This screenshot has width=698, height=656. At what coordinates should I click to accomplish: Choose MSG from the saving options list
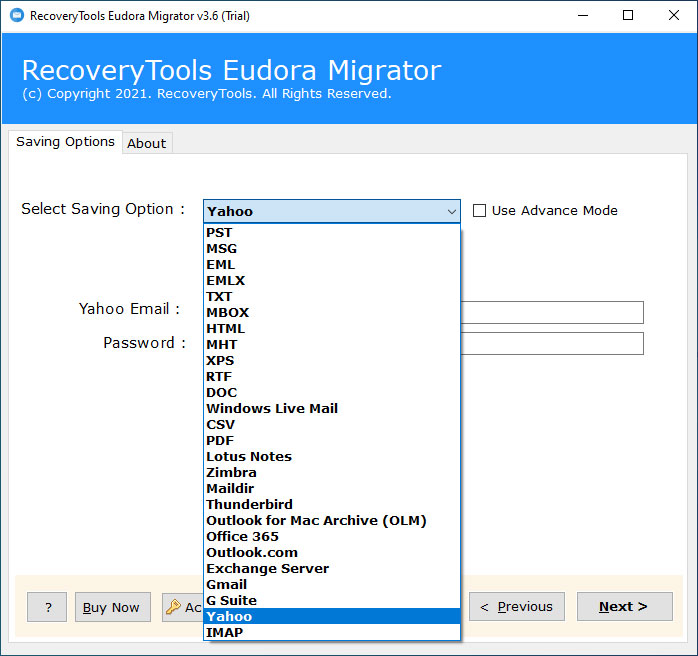(332, 249)
